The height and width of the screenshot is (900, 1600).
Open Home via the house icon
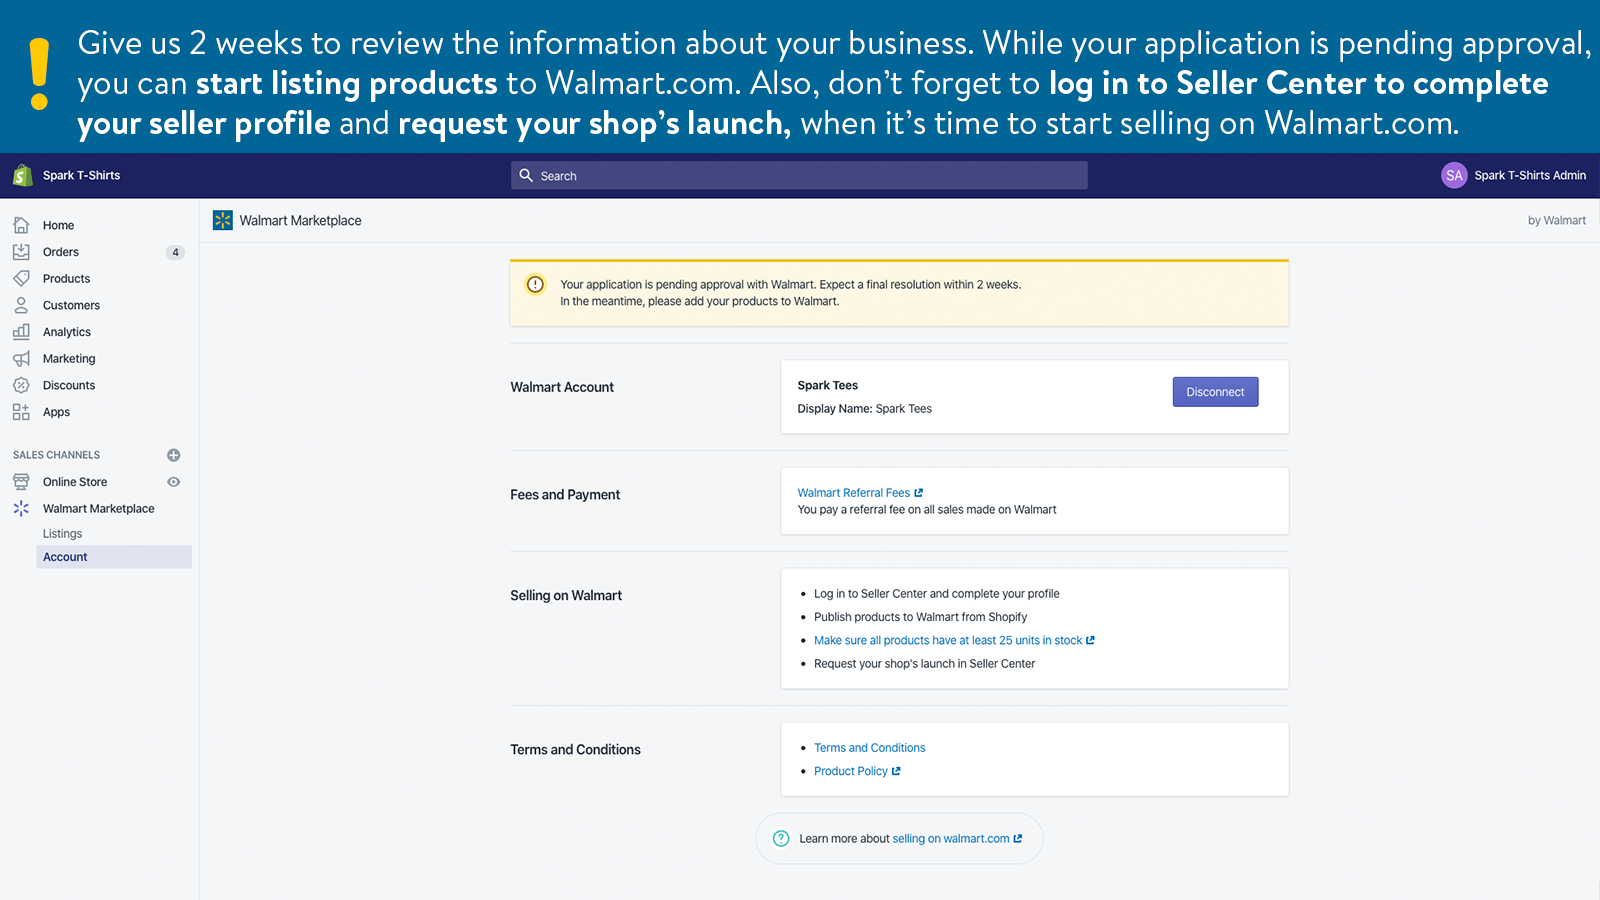pos(21,225)
